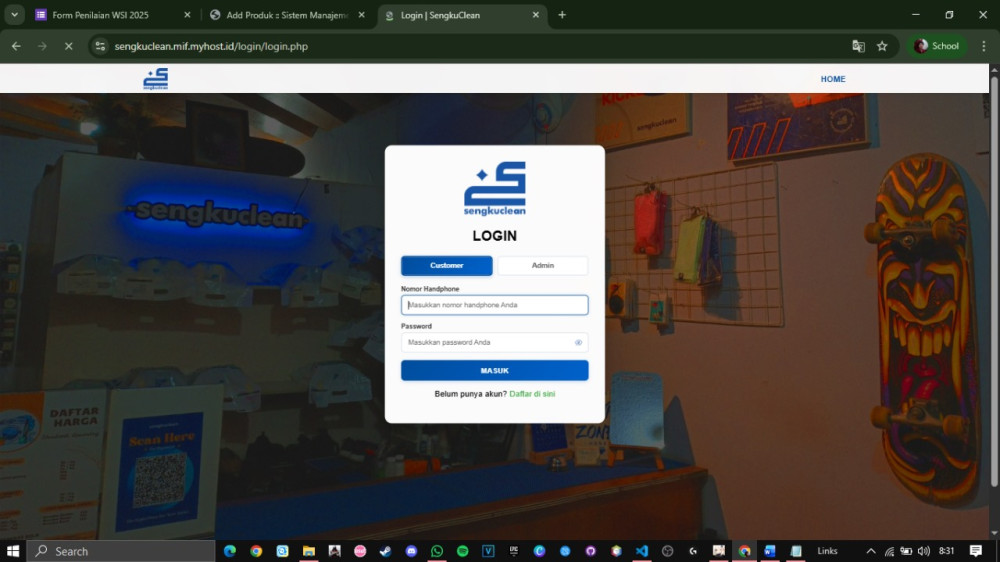
Task: Open the Chrome three-dot menu
Action: click(982, 46)
